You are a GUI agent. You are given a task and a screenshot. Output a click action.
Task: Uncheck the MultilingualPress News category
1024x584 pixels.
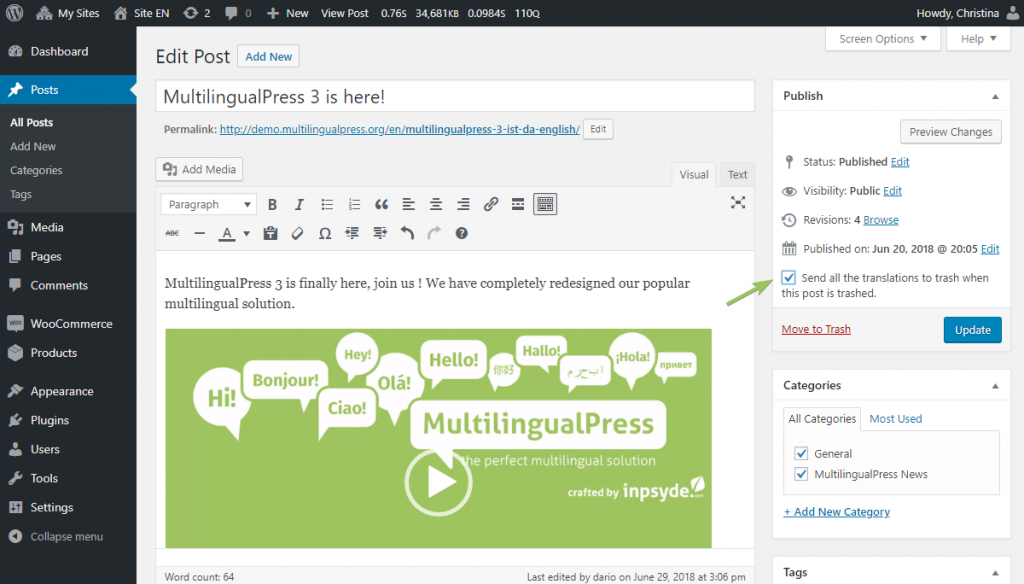click(801, 473)
